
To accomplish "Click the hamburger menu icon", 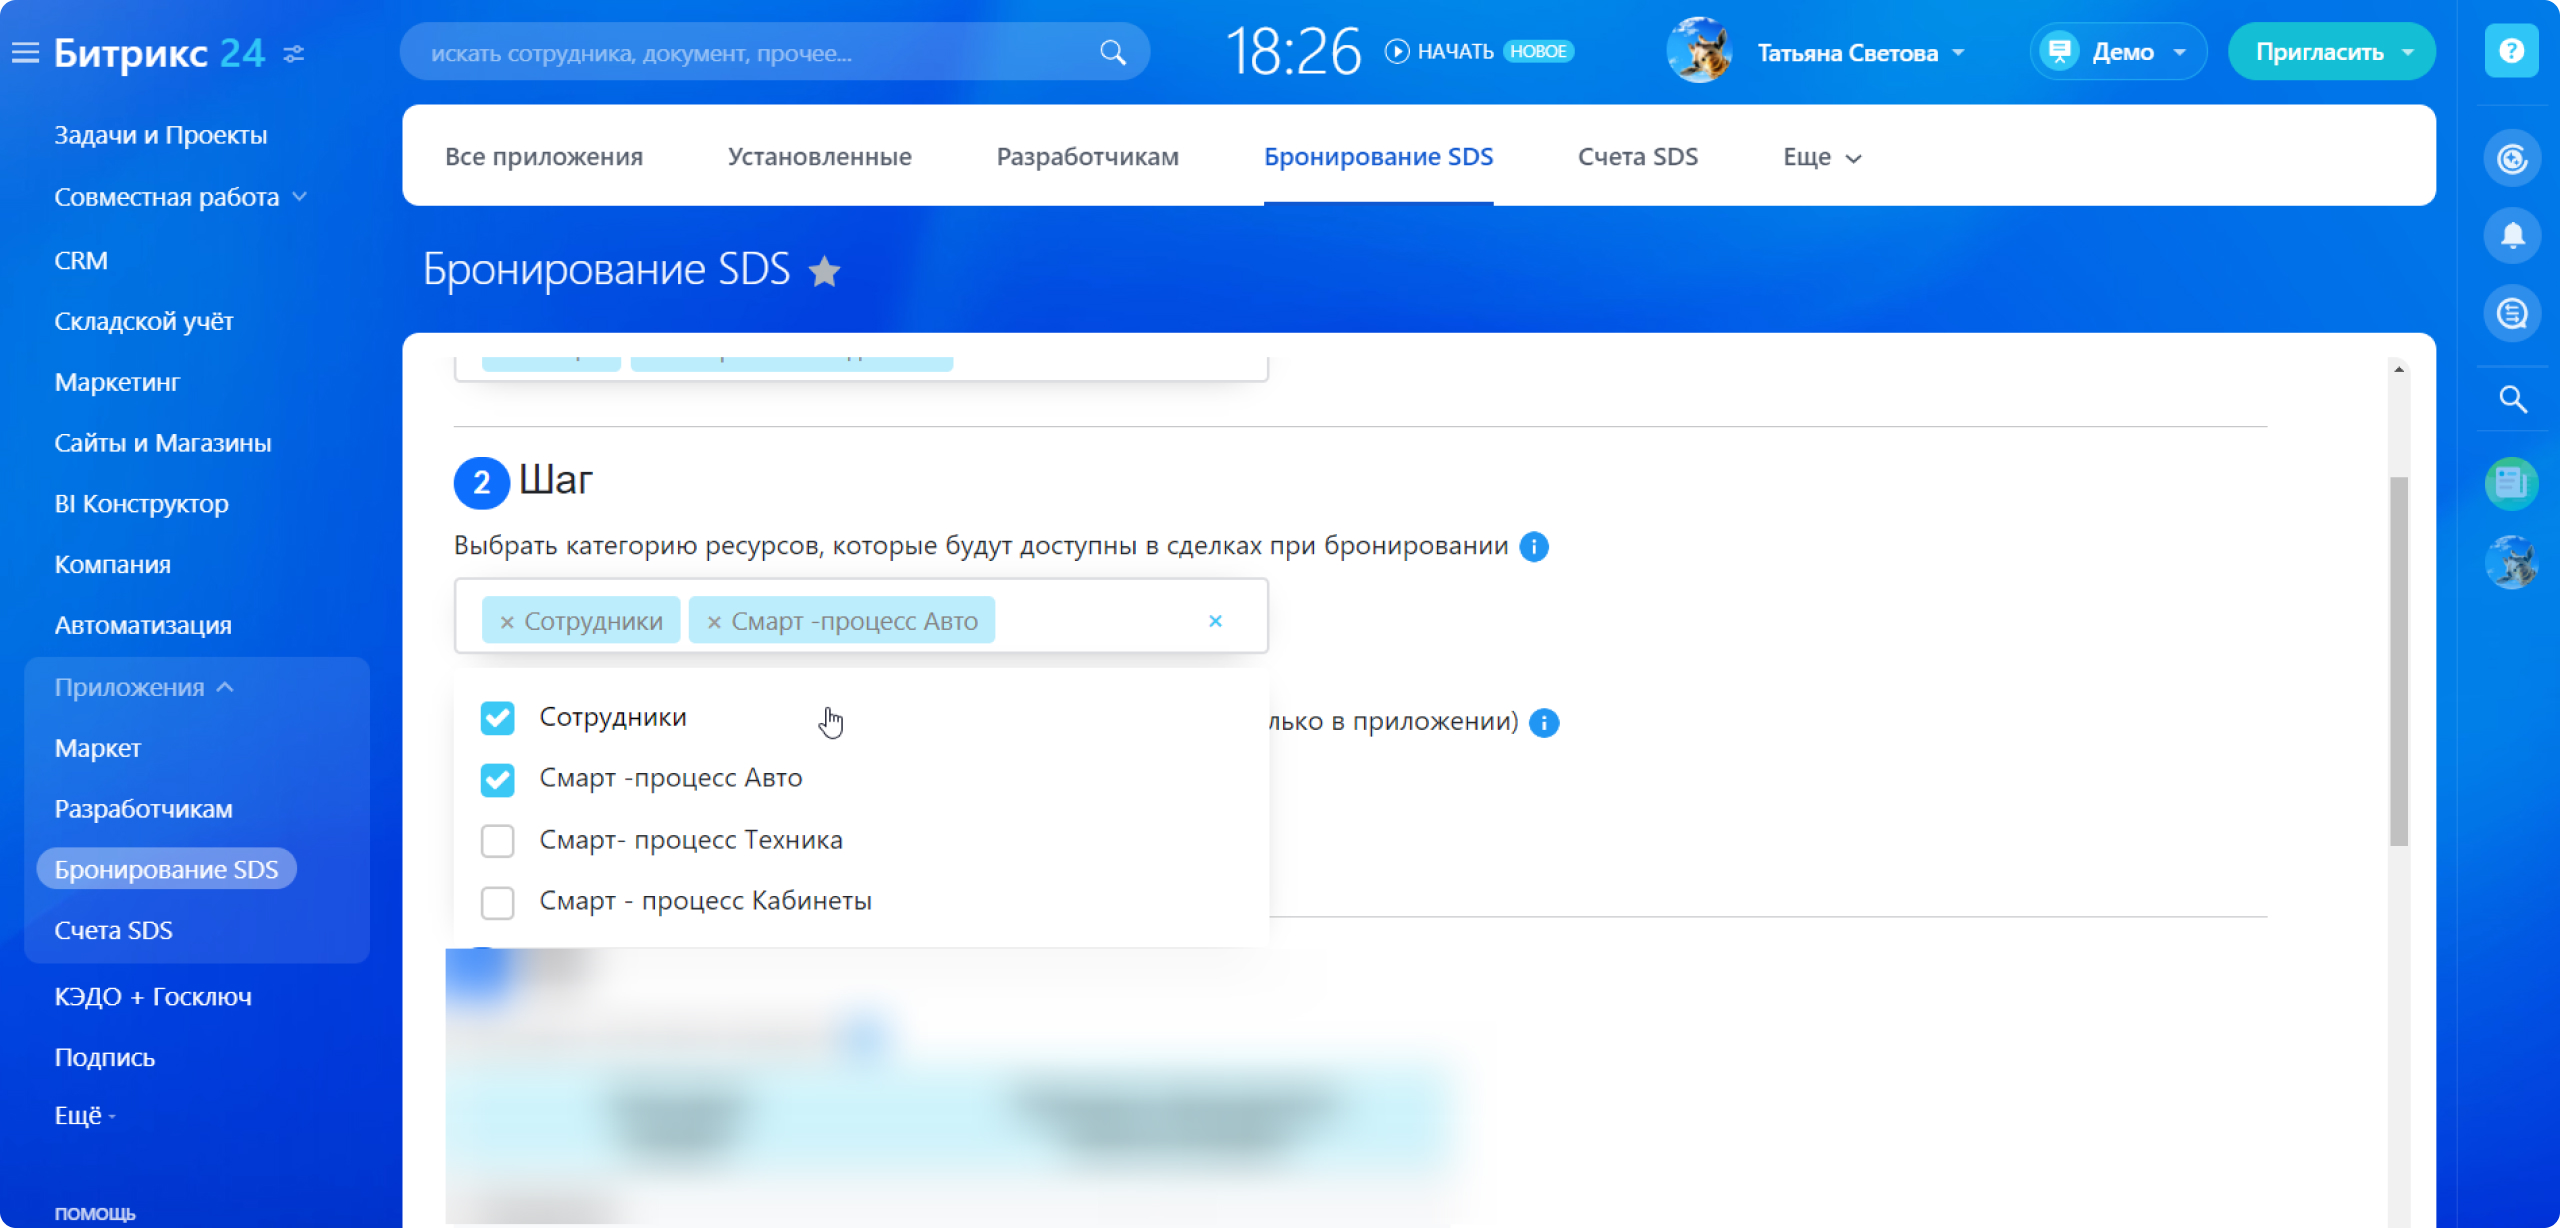I will (25, 53).
